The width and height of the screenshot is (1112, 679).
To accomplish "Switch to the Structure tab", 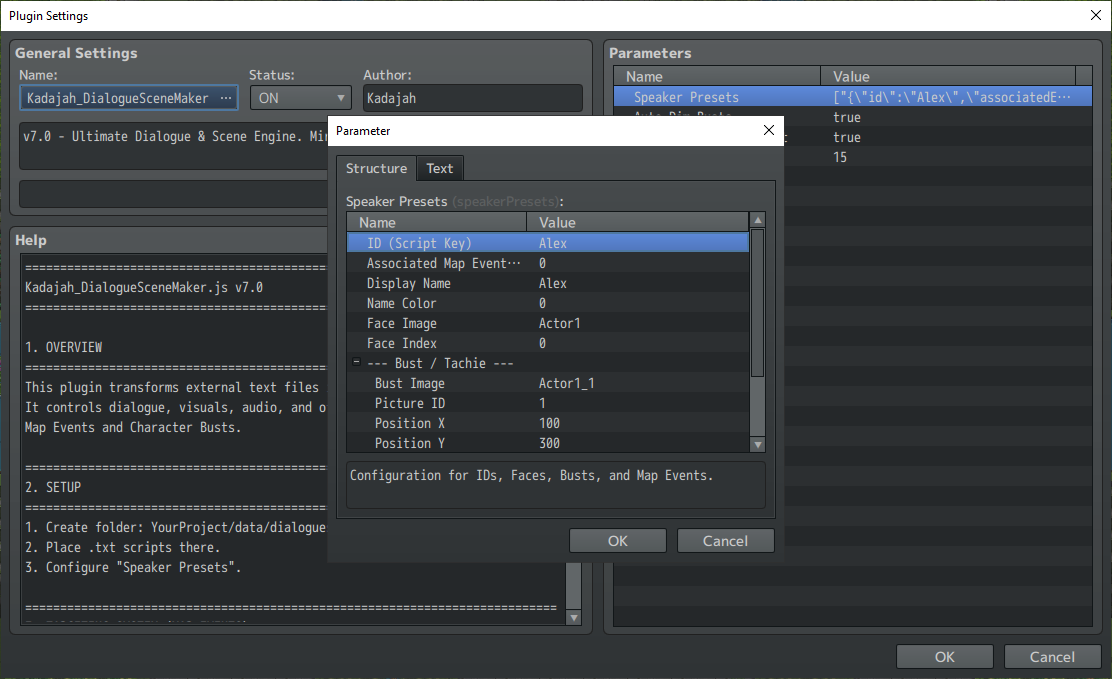I will (376, 168).
